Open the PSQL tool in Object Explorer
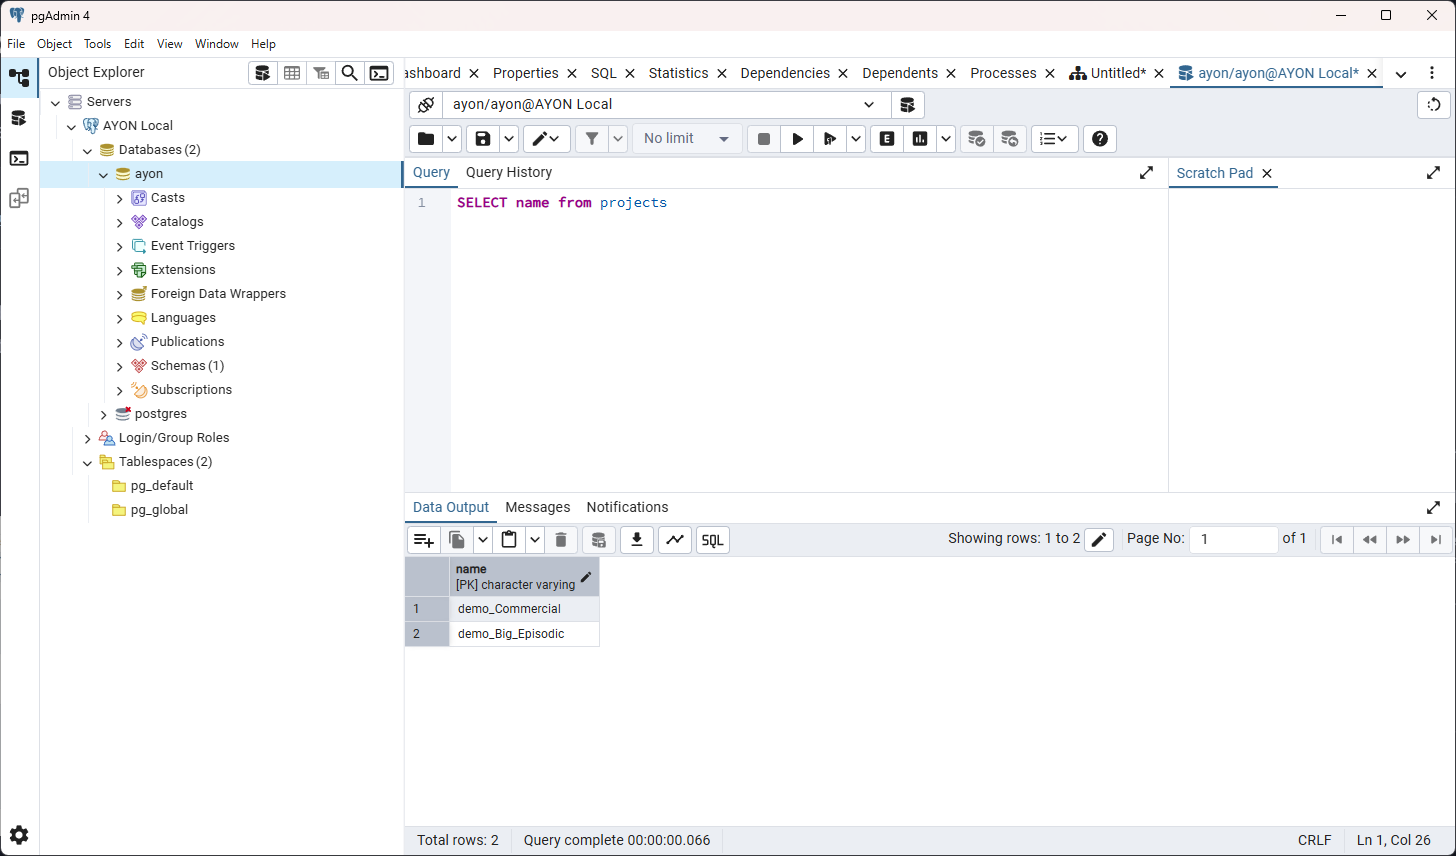The width and height of the screenshot is (1456, 856). pyautogui.click(x=379, y=73)
